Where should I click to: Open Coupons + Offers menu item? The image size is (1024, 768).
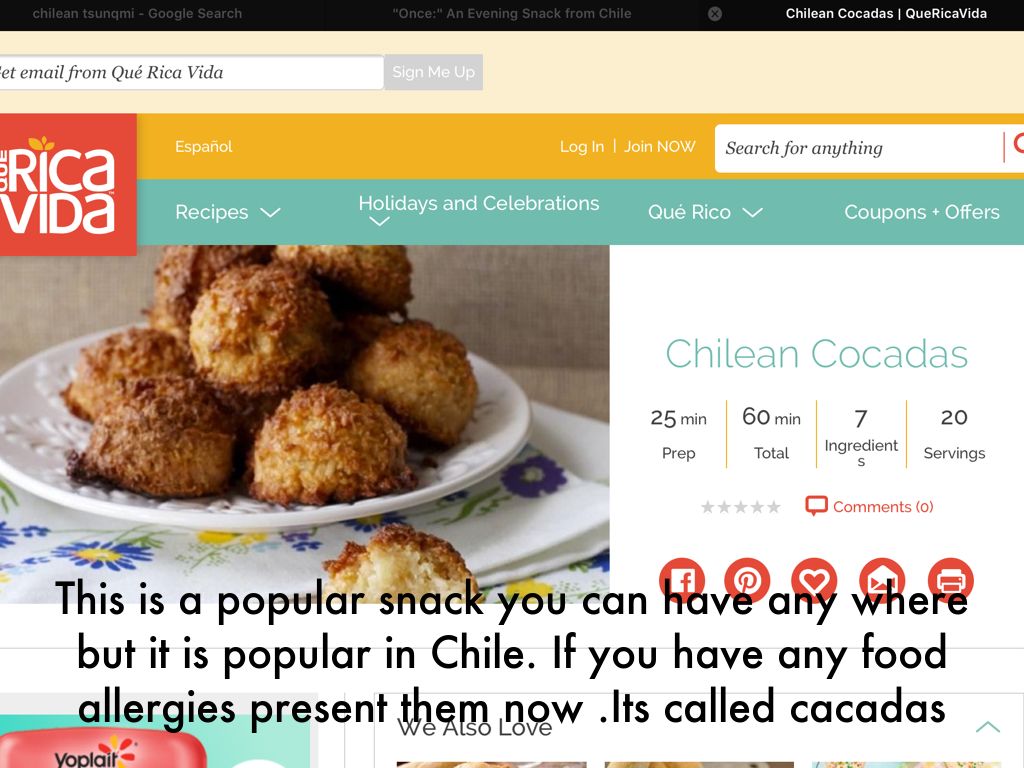point(921,212)
